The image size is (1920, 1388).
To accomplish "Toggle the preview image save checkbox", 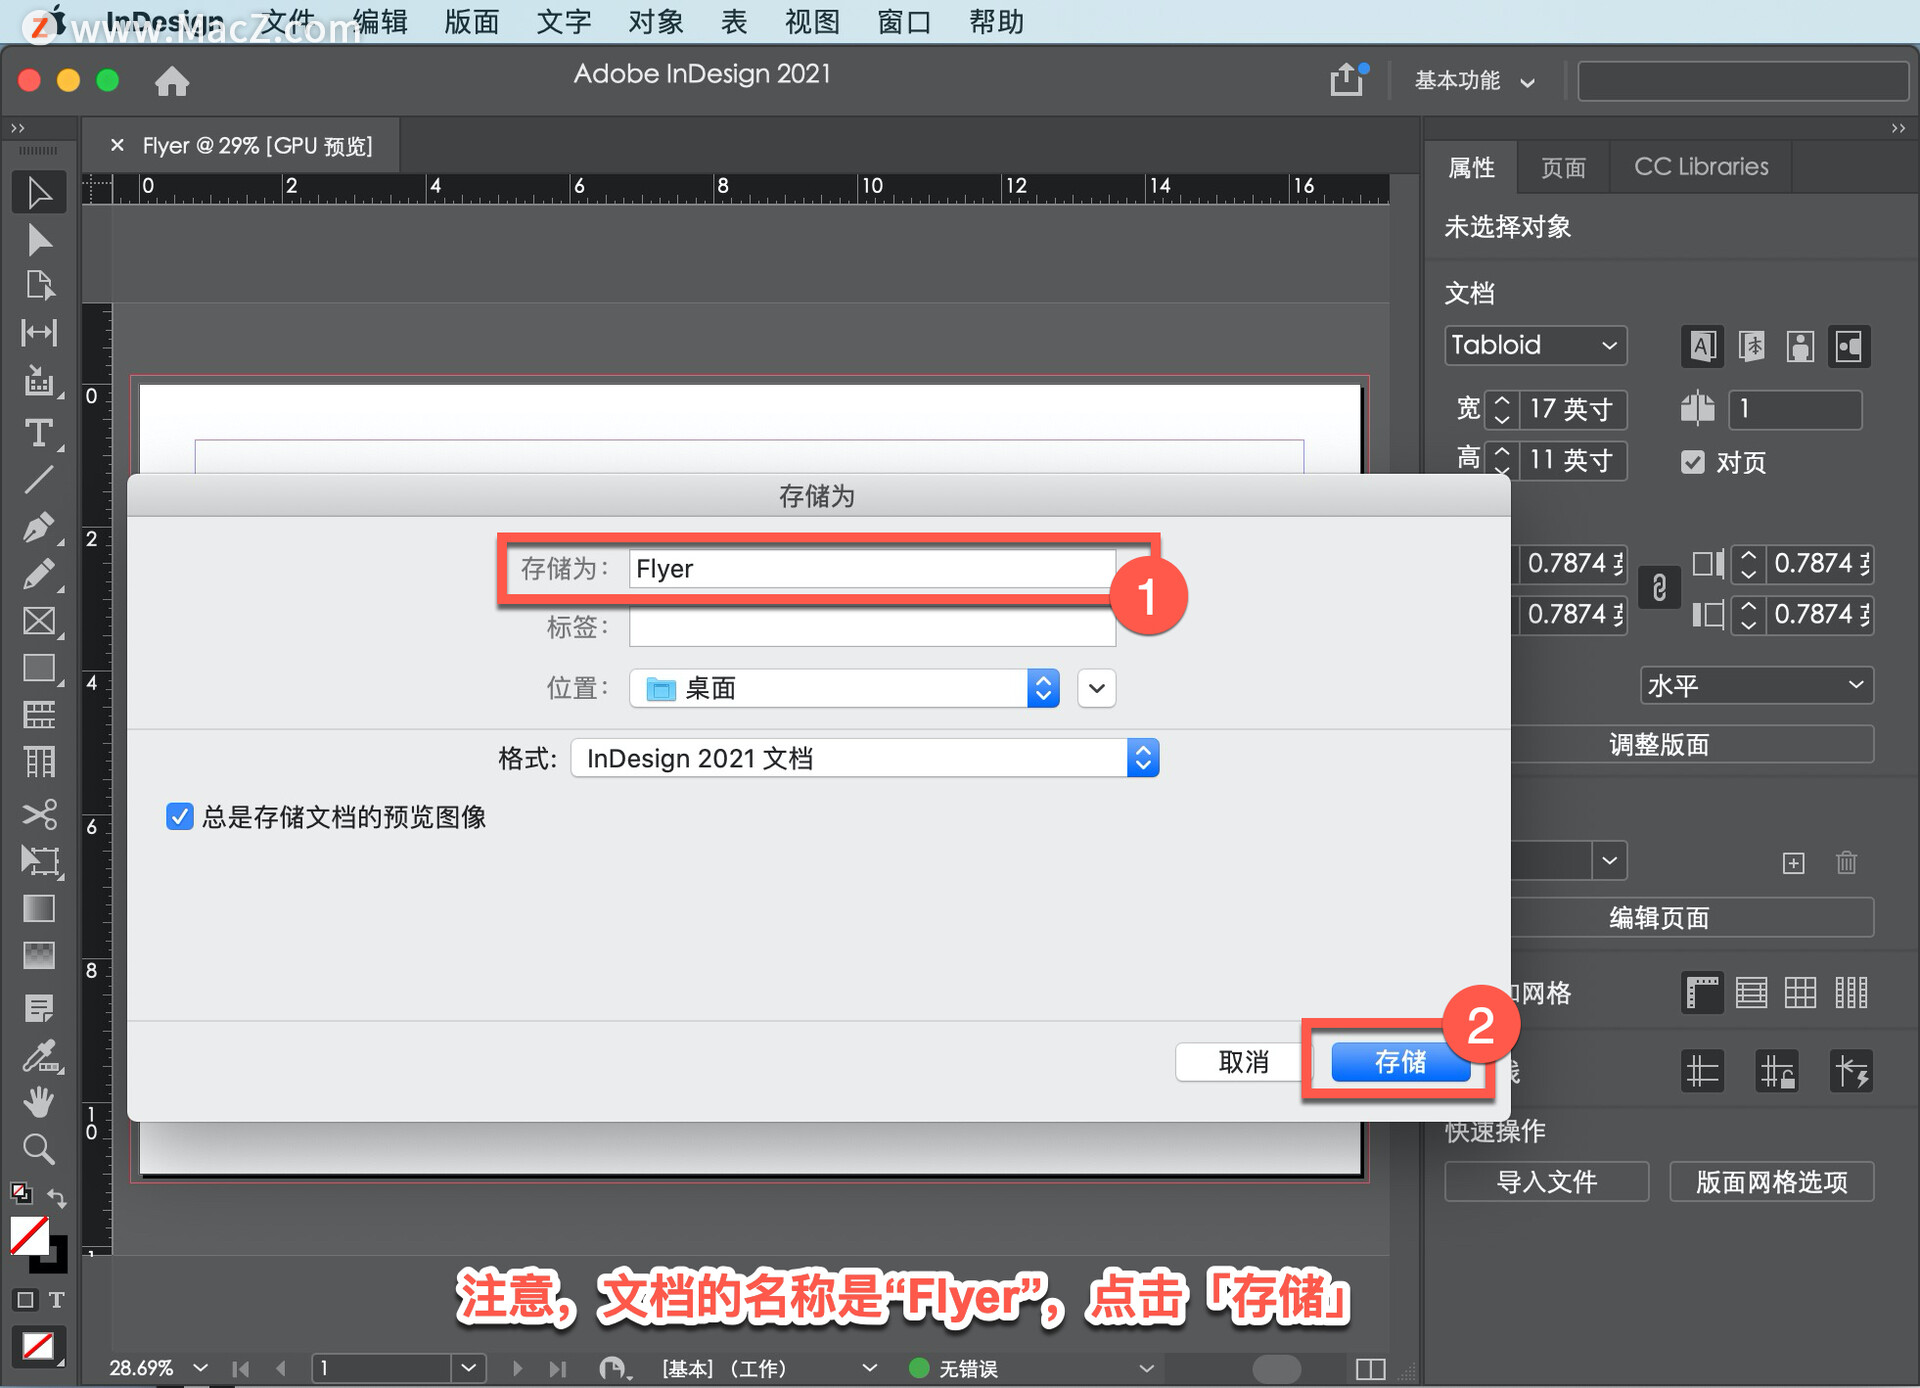I will coord(179,816).
